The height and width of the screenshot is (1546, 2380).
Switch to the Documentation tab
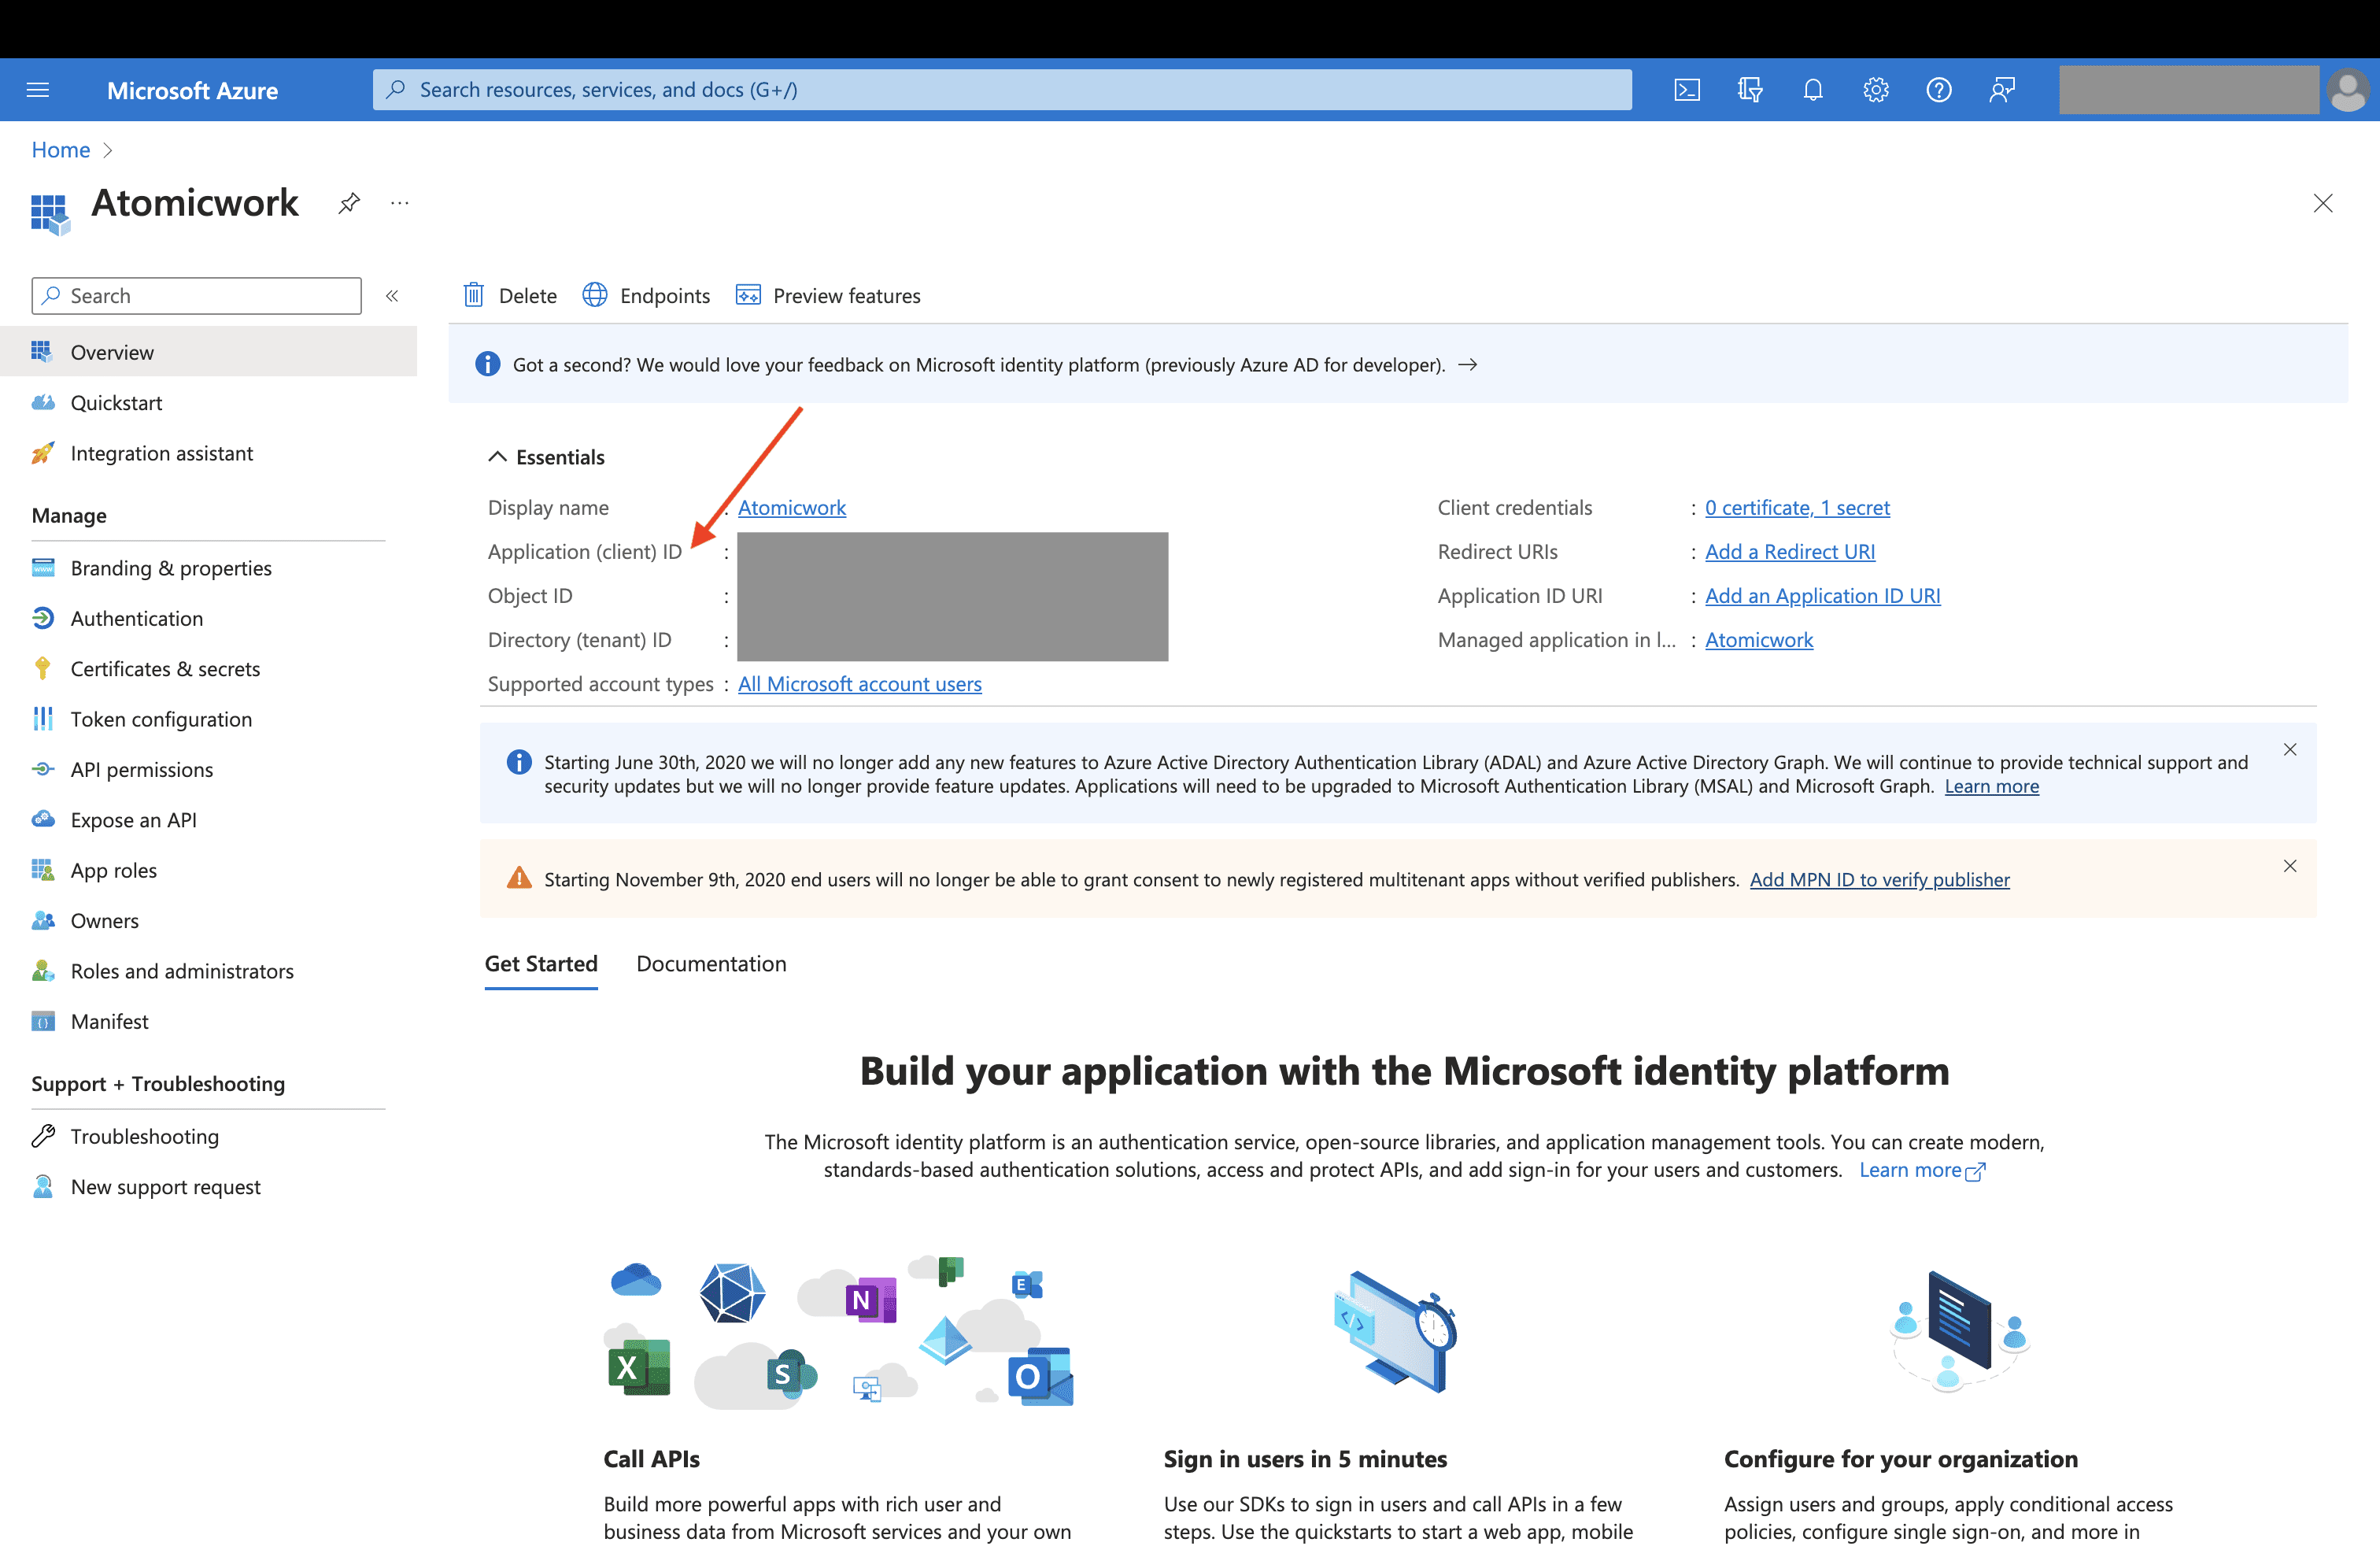pyautogui.click(x=711, y=964)
